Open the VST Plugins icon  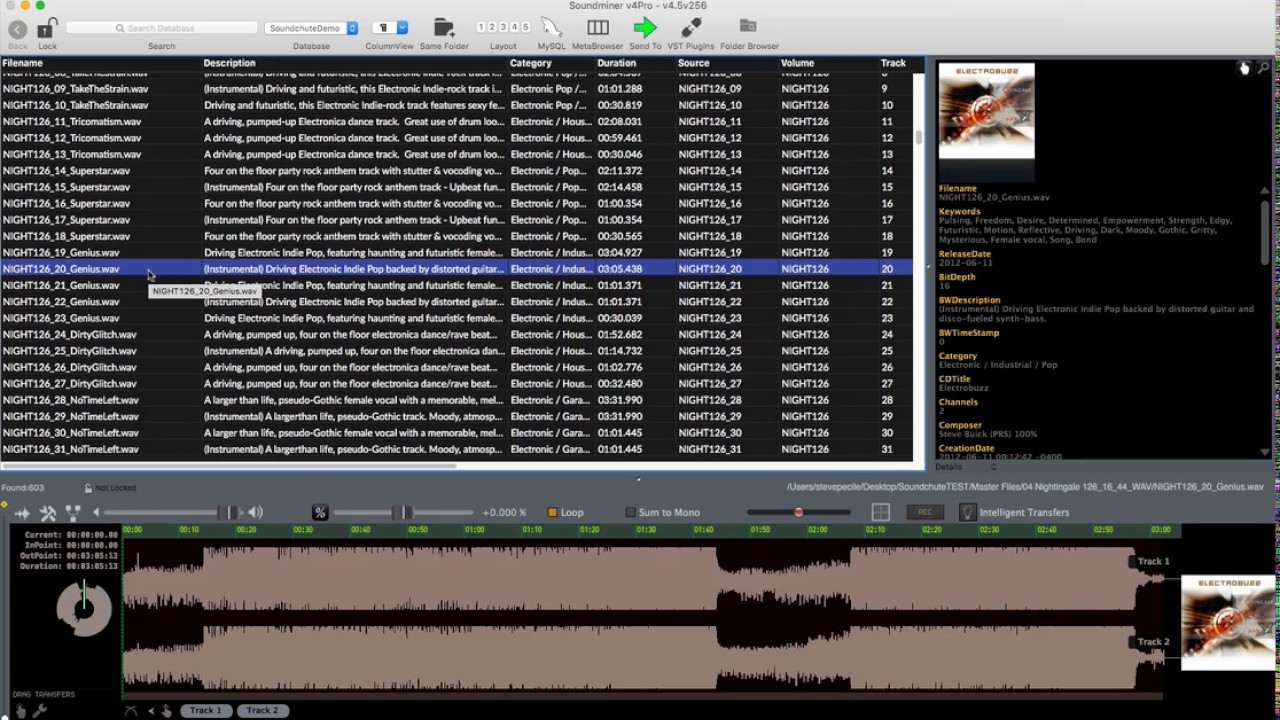click(690, 28)
